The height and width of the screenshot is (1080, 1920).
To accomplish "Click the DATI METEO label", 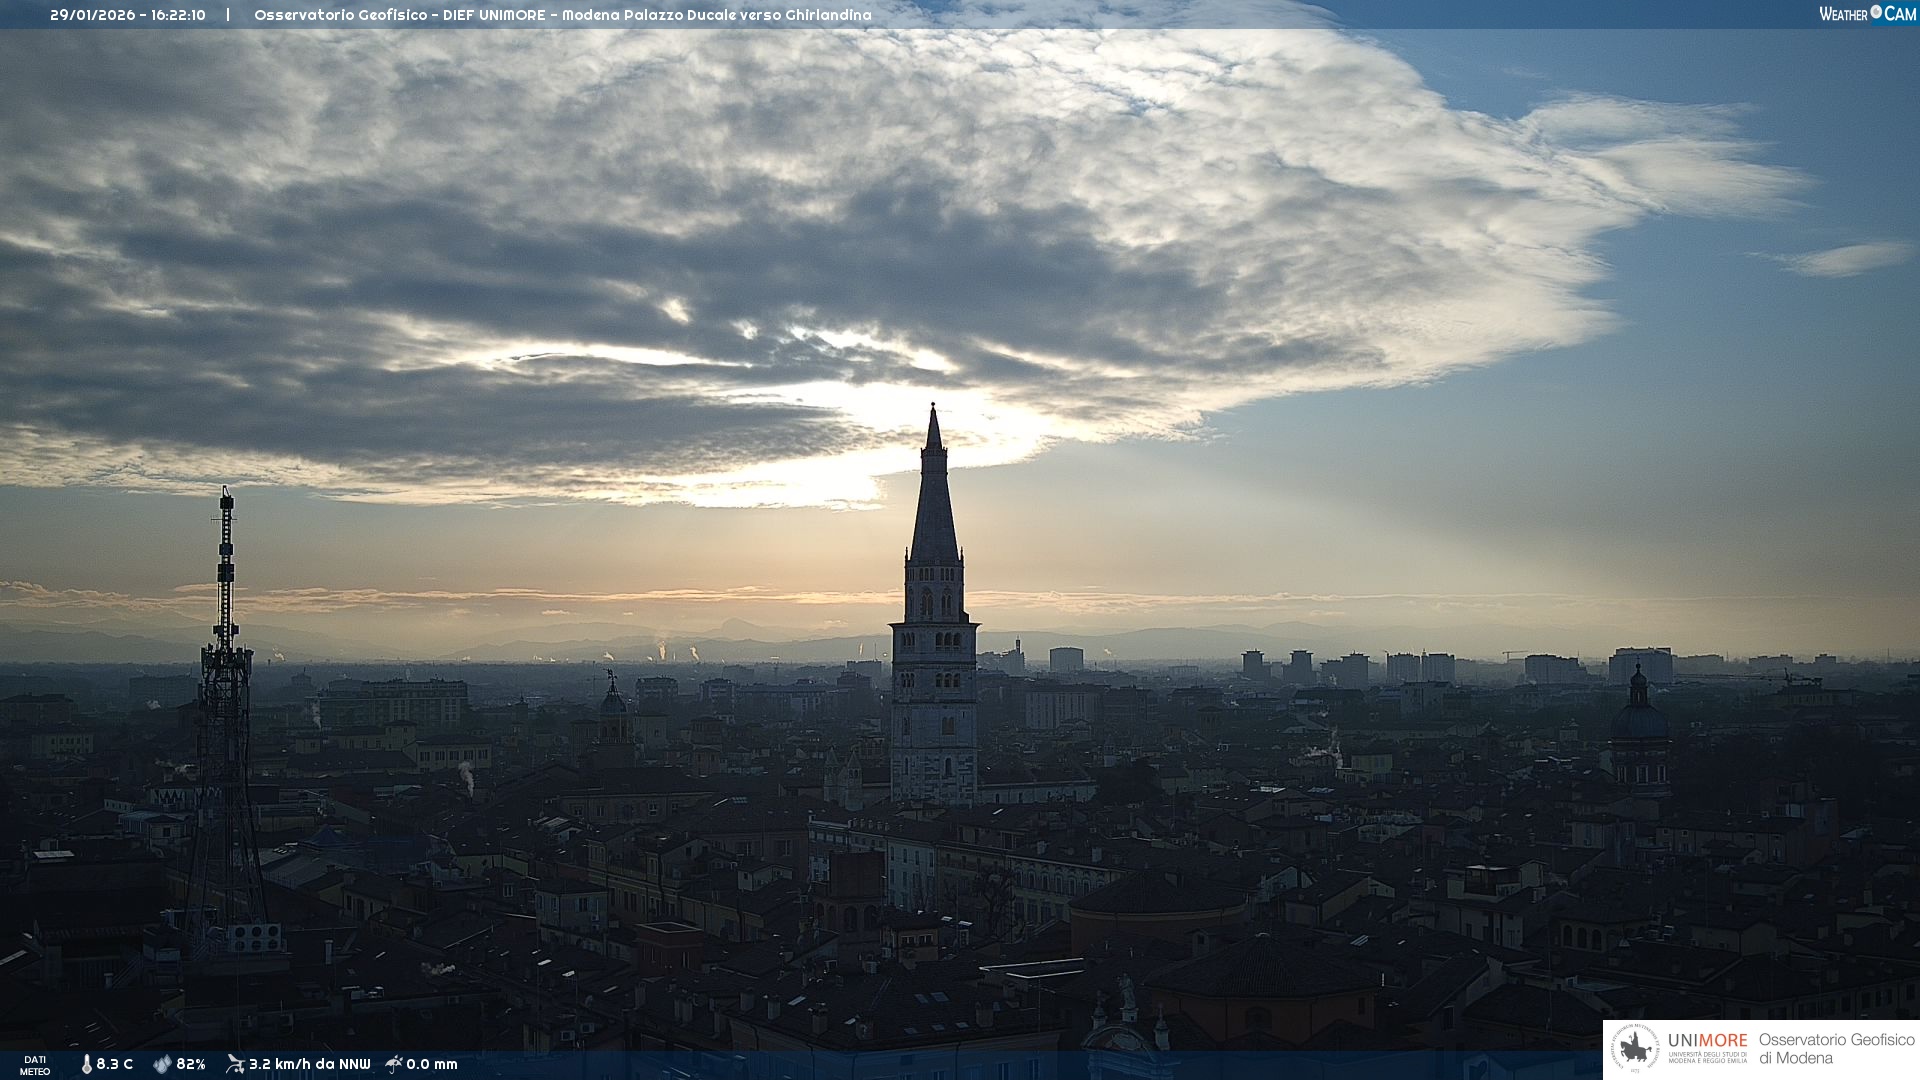I will tap(35, 1065).
